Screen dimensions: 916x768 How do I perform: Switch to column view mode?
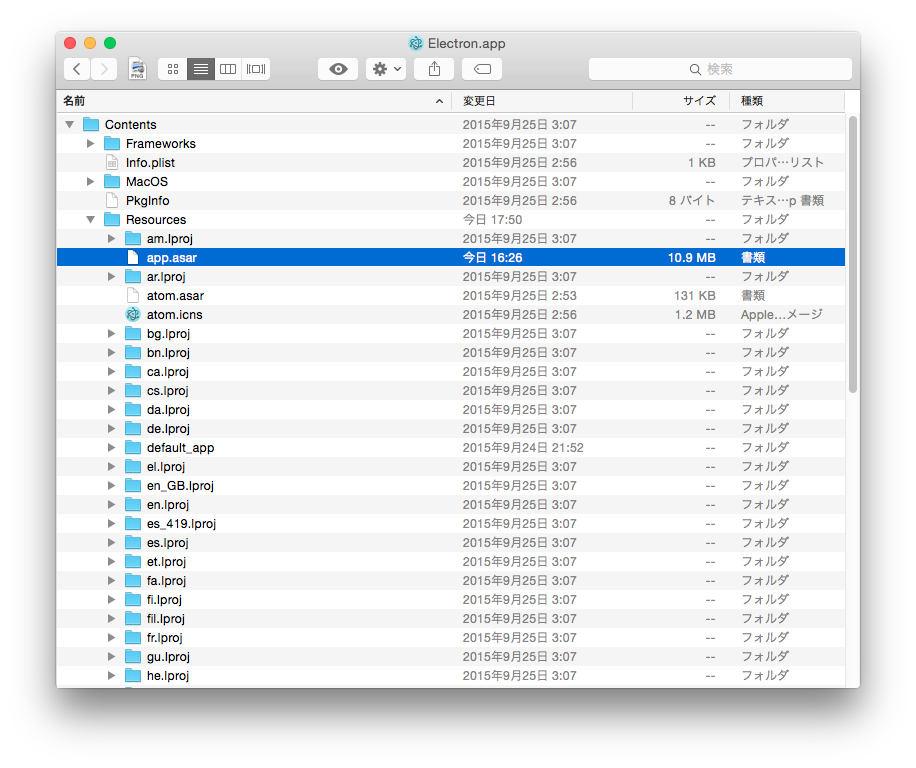[228, 69]
